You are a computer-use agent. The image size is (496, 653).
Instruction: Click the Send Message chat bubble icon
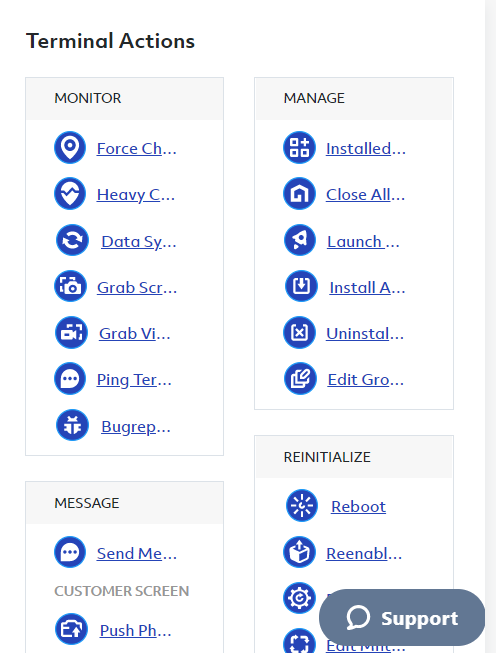(70, 553)
